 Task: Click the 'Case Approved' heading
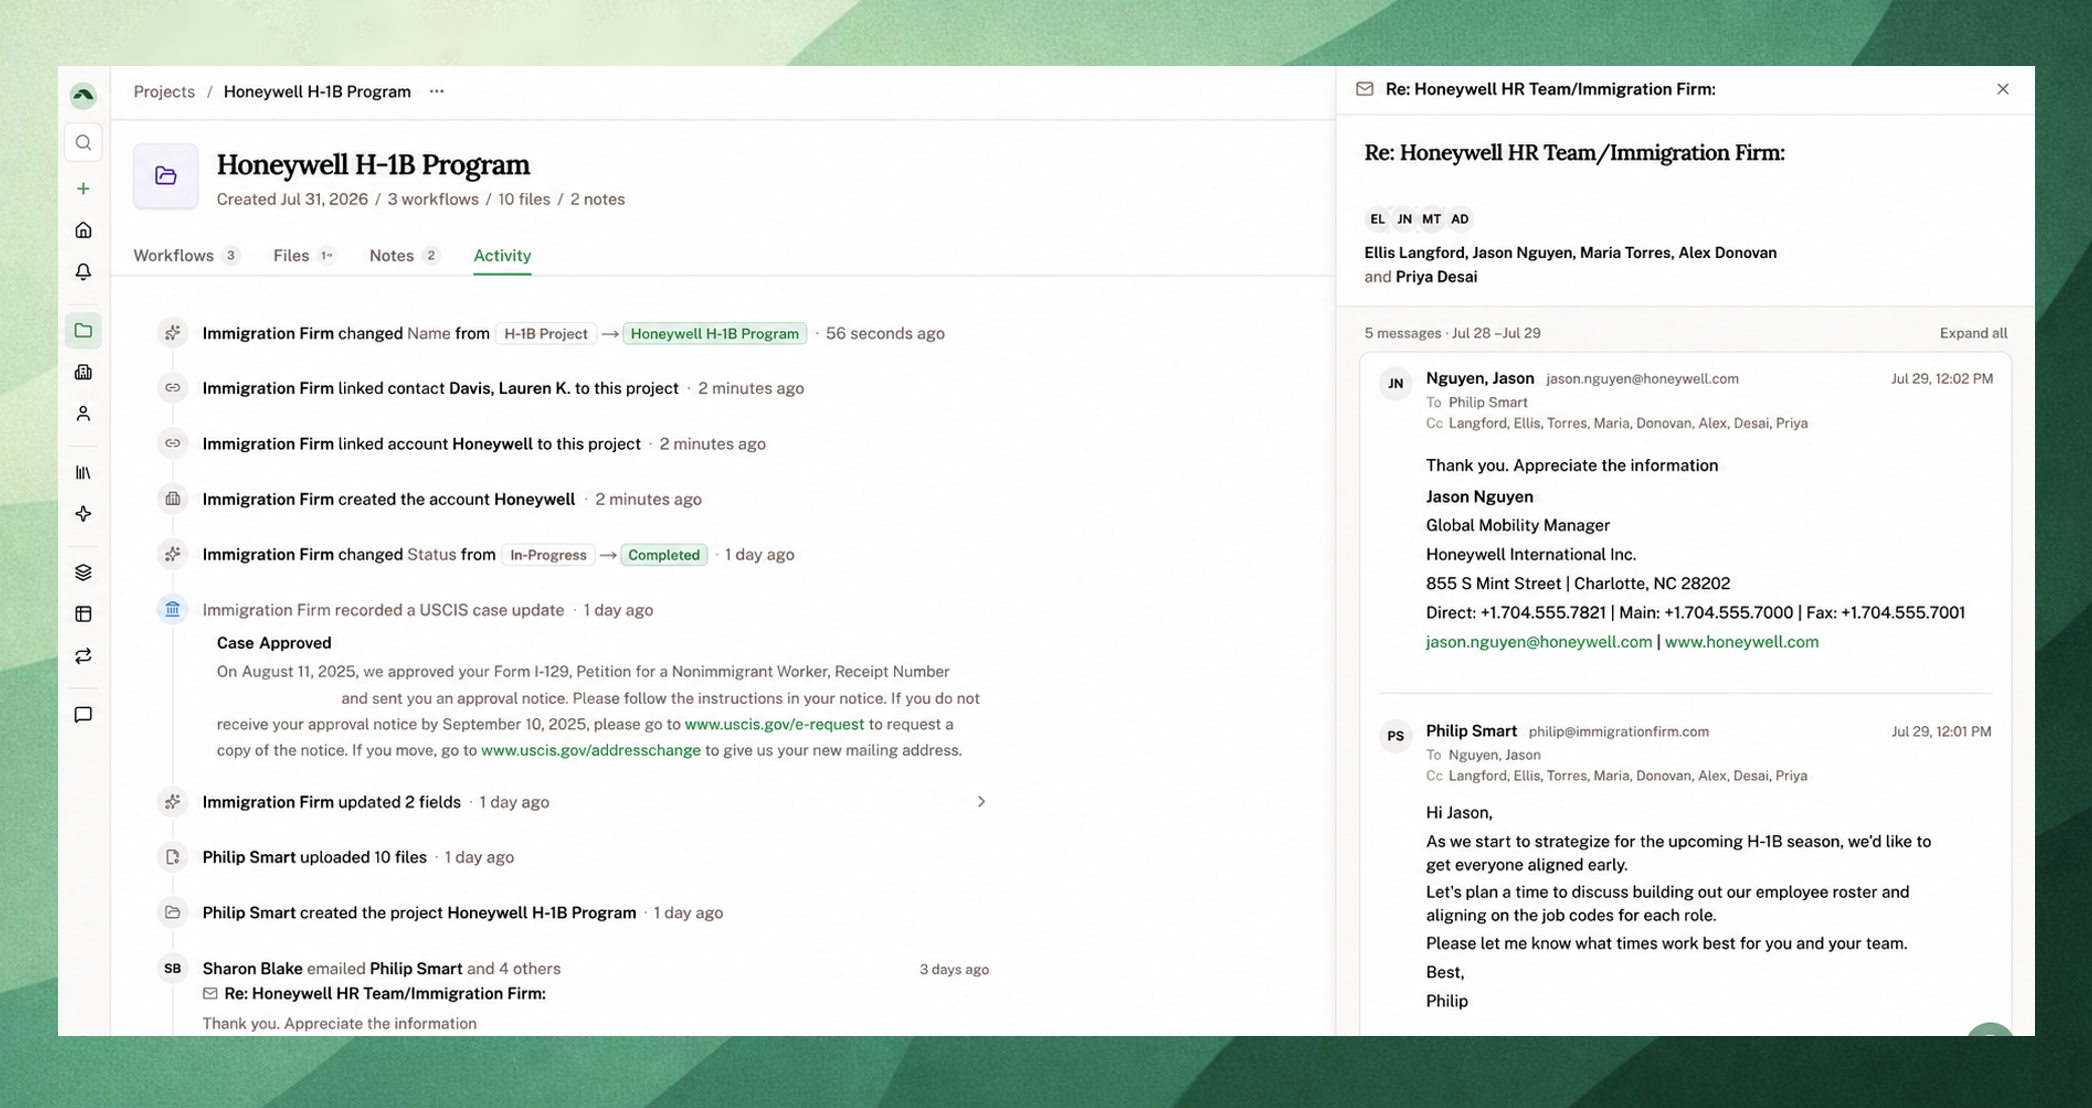point(274,643)
